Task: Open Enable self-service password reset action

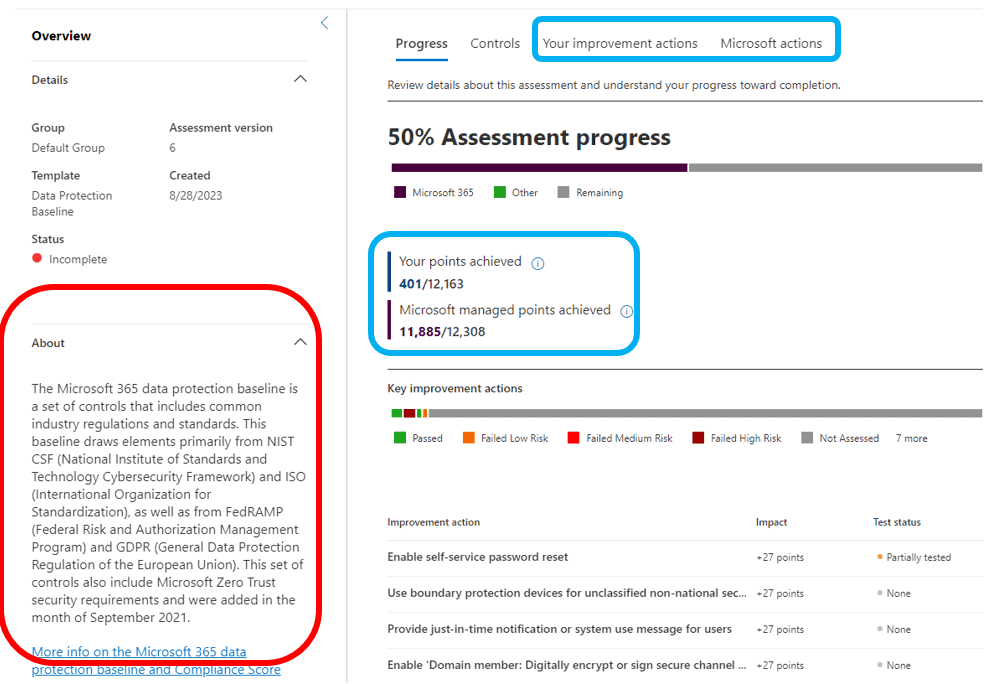Action: tap(478, 557)
